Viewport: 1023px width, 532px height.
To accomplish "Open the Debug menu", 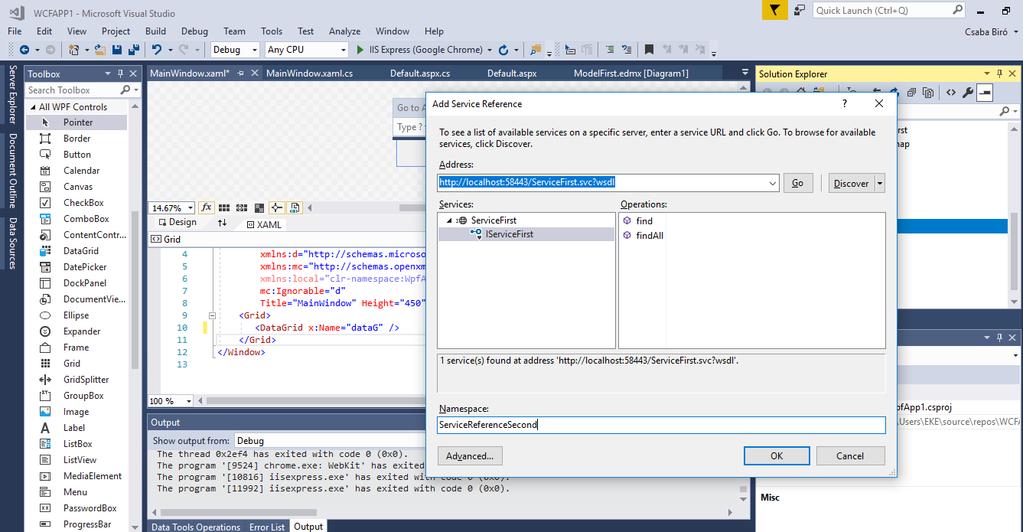I will [x=194, y=31].
